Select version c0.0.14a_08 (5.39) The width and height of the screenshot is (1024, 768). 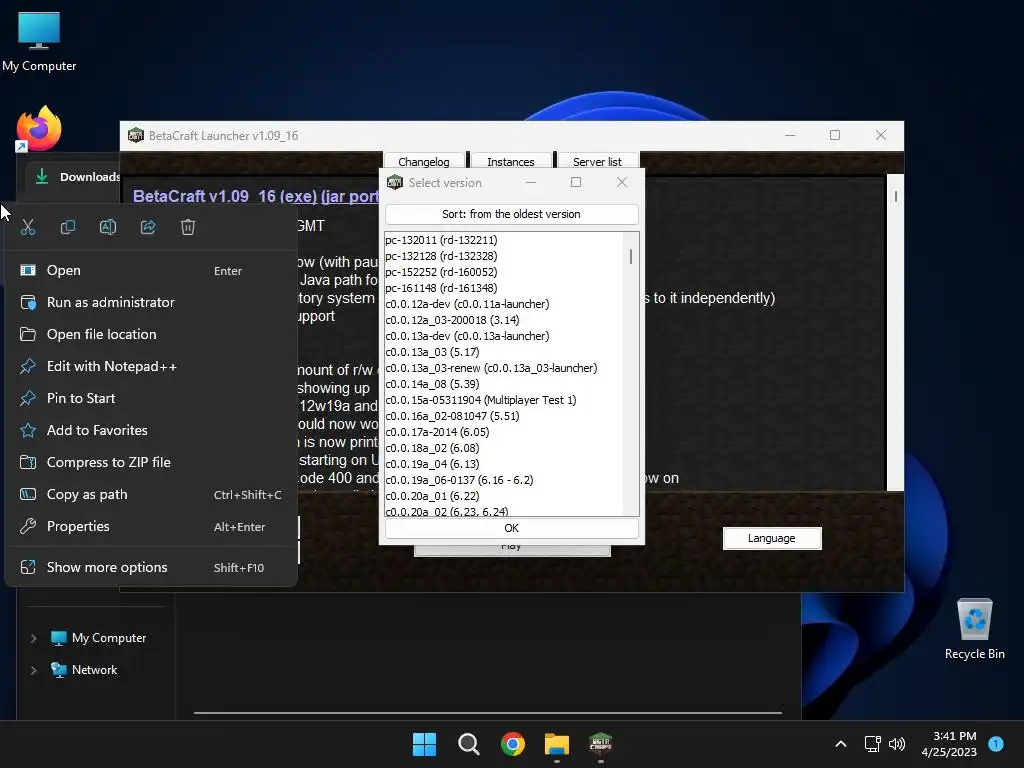point(432,384)
